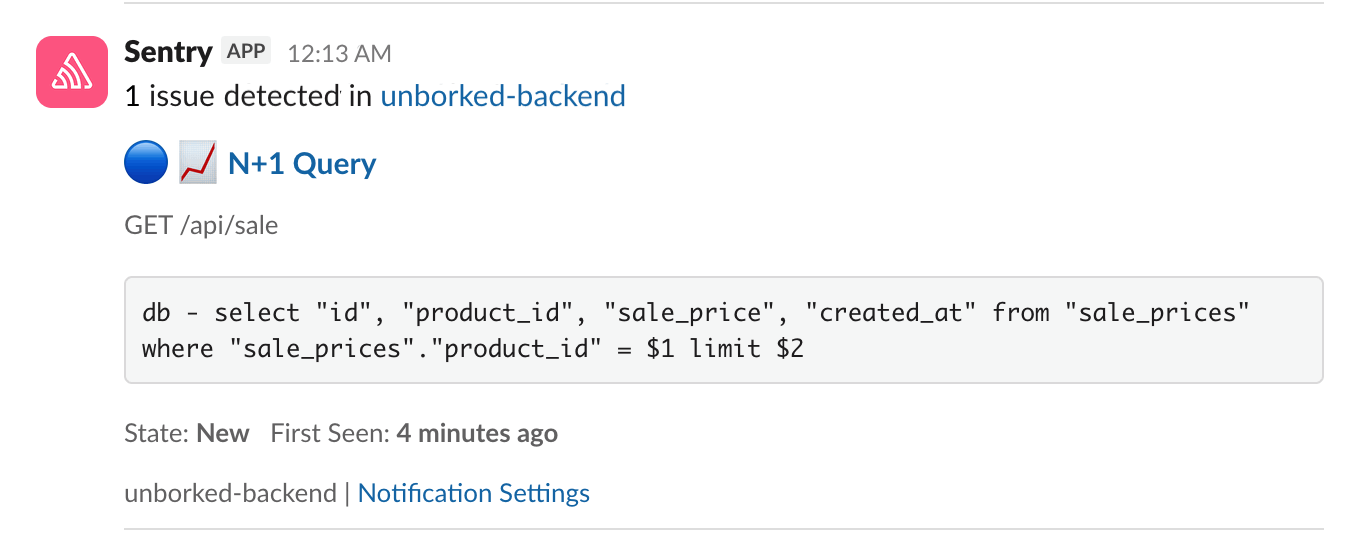The image size is (1371, 550).
Task: Click "sale_prices" table name in code block
Action: tap(1158, 313)
